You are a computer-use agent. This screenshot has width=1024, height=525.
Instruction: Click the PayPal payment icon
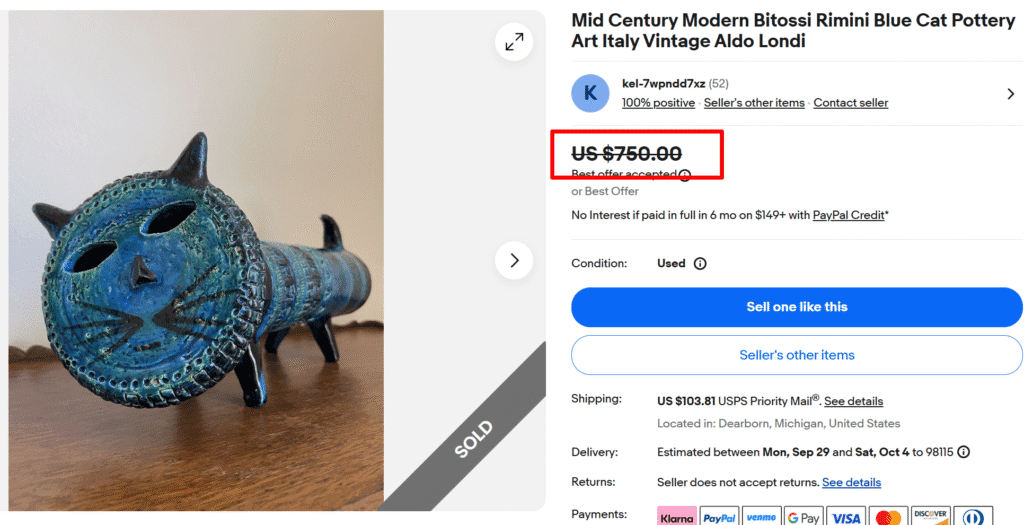(719, 516)
